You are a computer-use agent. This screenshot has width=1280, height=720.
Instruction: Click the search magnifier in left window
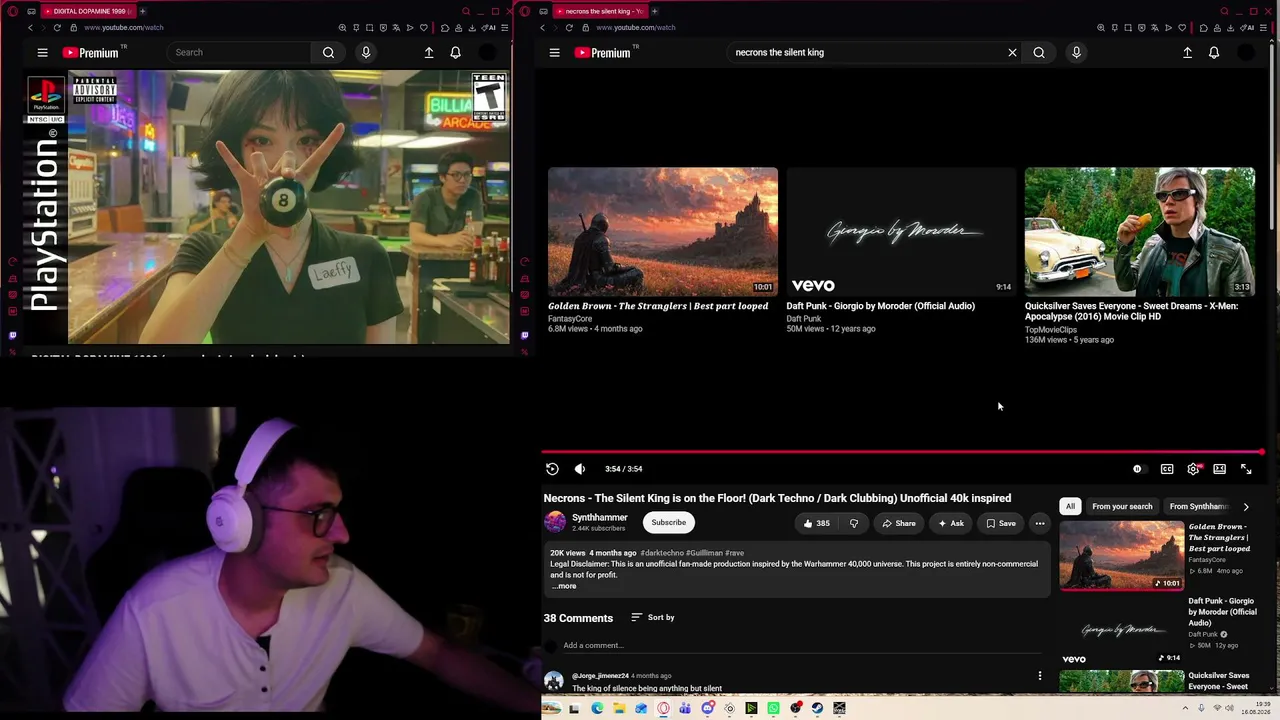[328, 53]
